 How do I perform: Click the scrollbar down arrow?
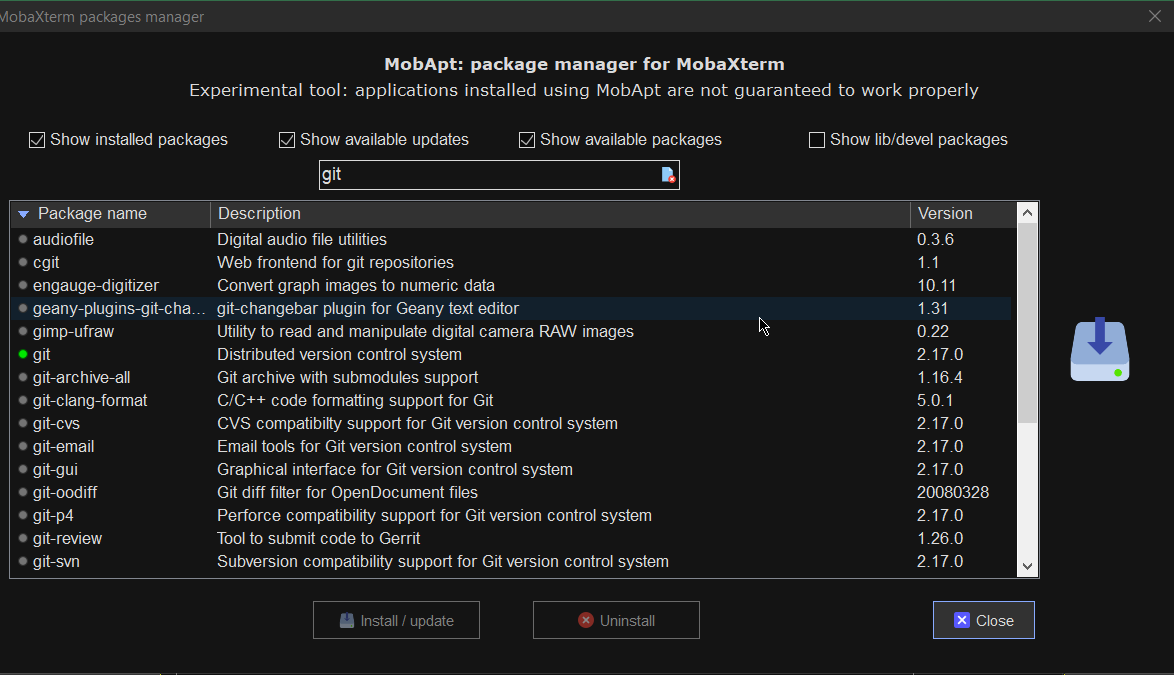1027,566
